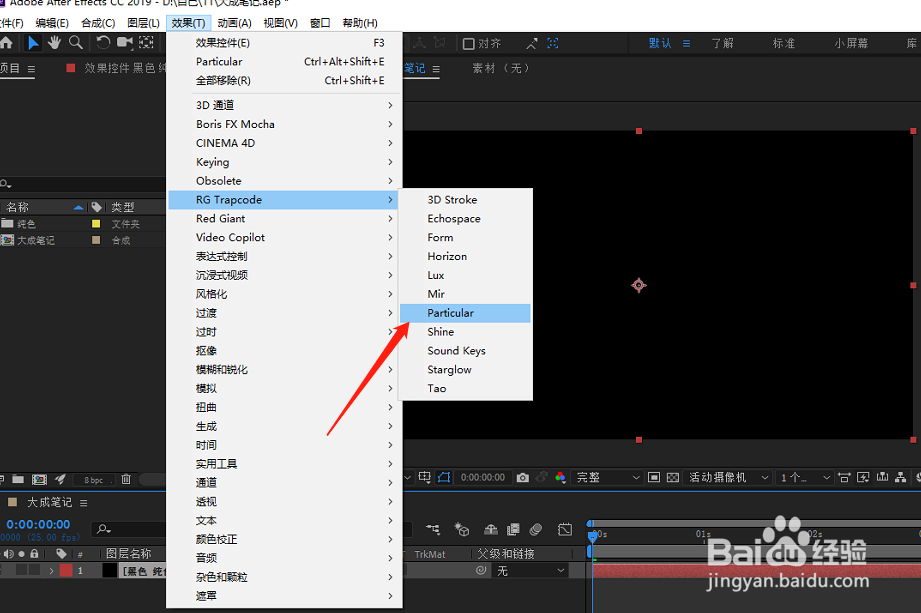This screenshot has height=613, width=921.
Task: Click the preview time 0:00:00:00 under viewer
Action: click(x=483, y=477)
